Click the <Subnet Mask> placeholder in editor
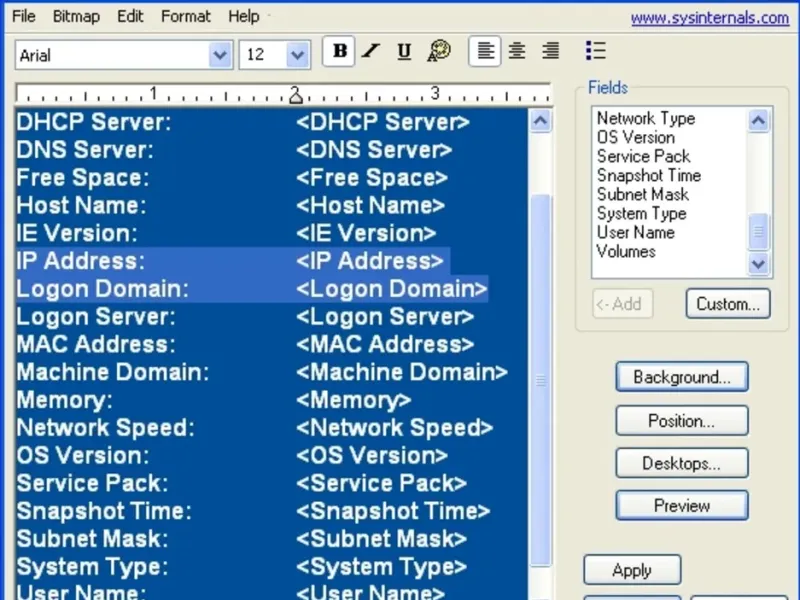The width and height of the screenshot is (800, 600). [x=381, y=539]
